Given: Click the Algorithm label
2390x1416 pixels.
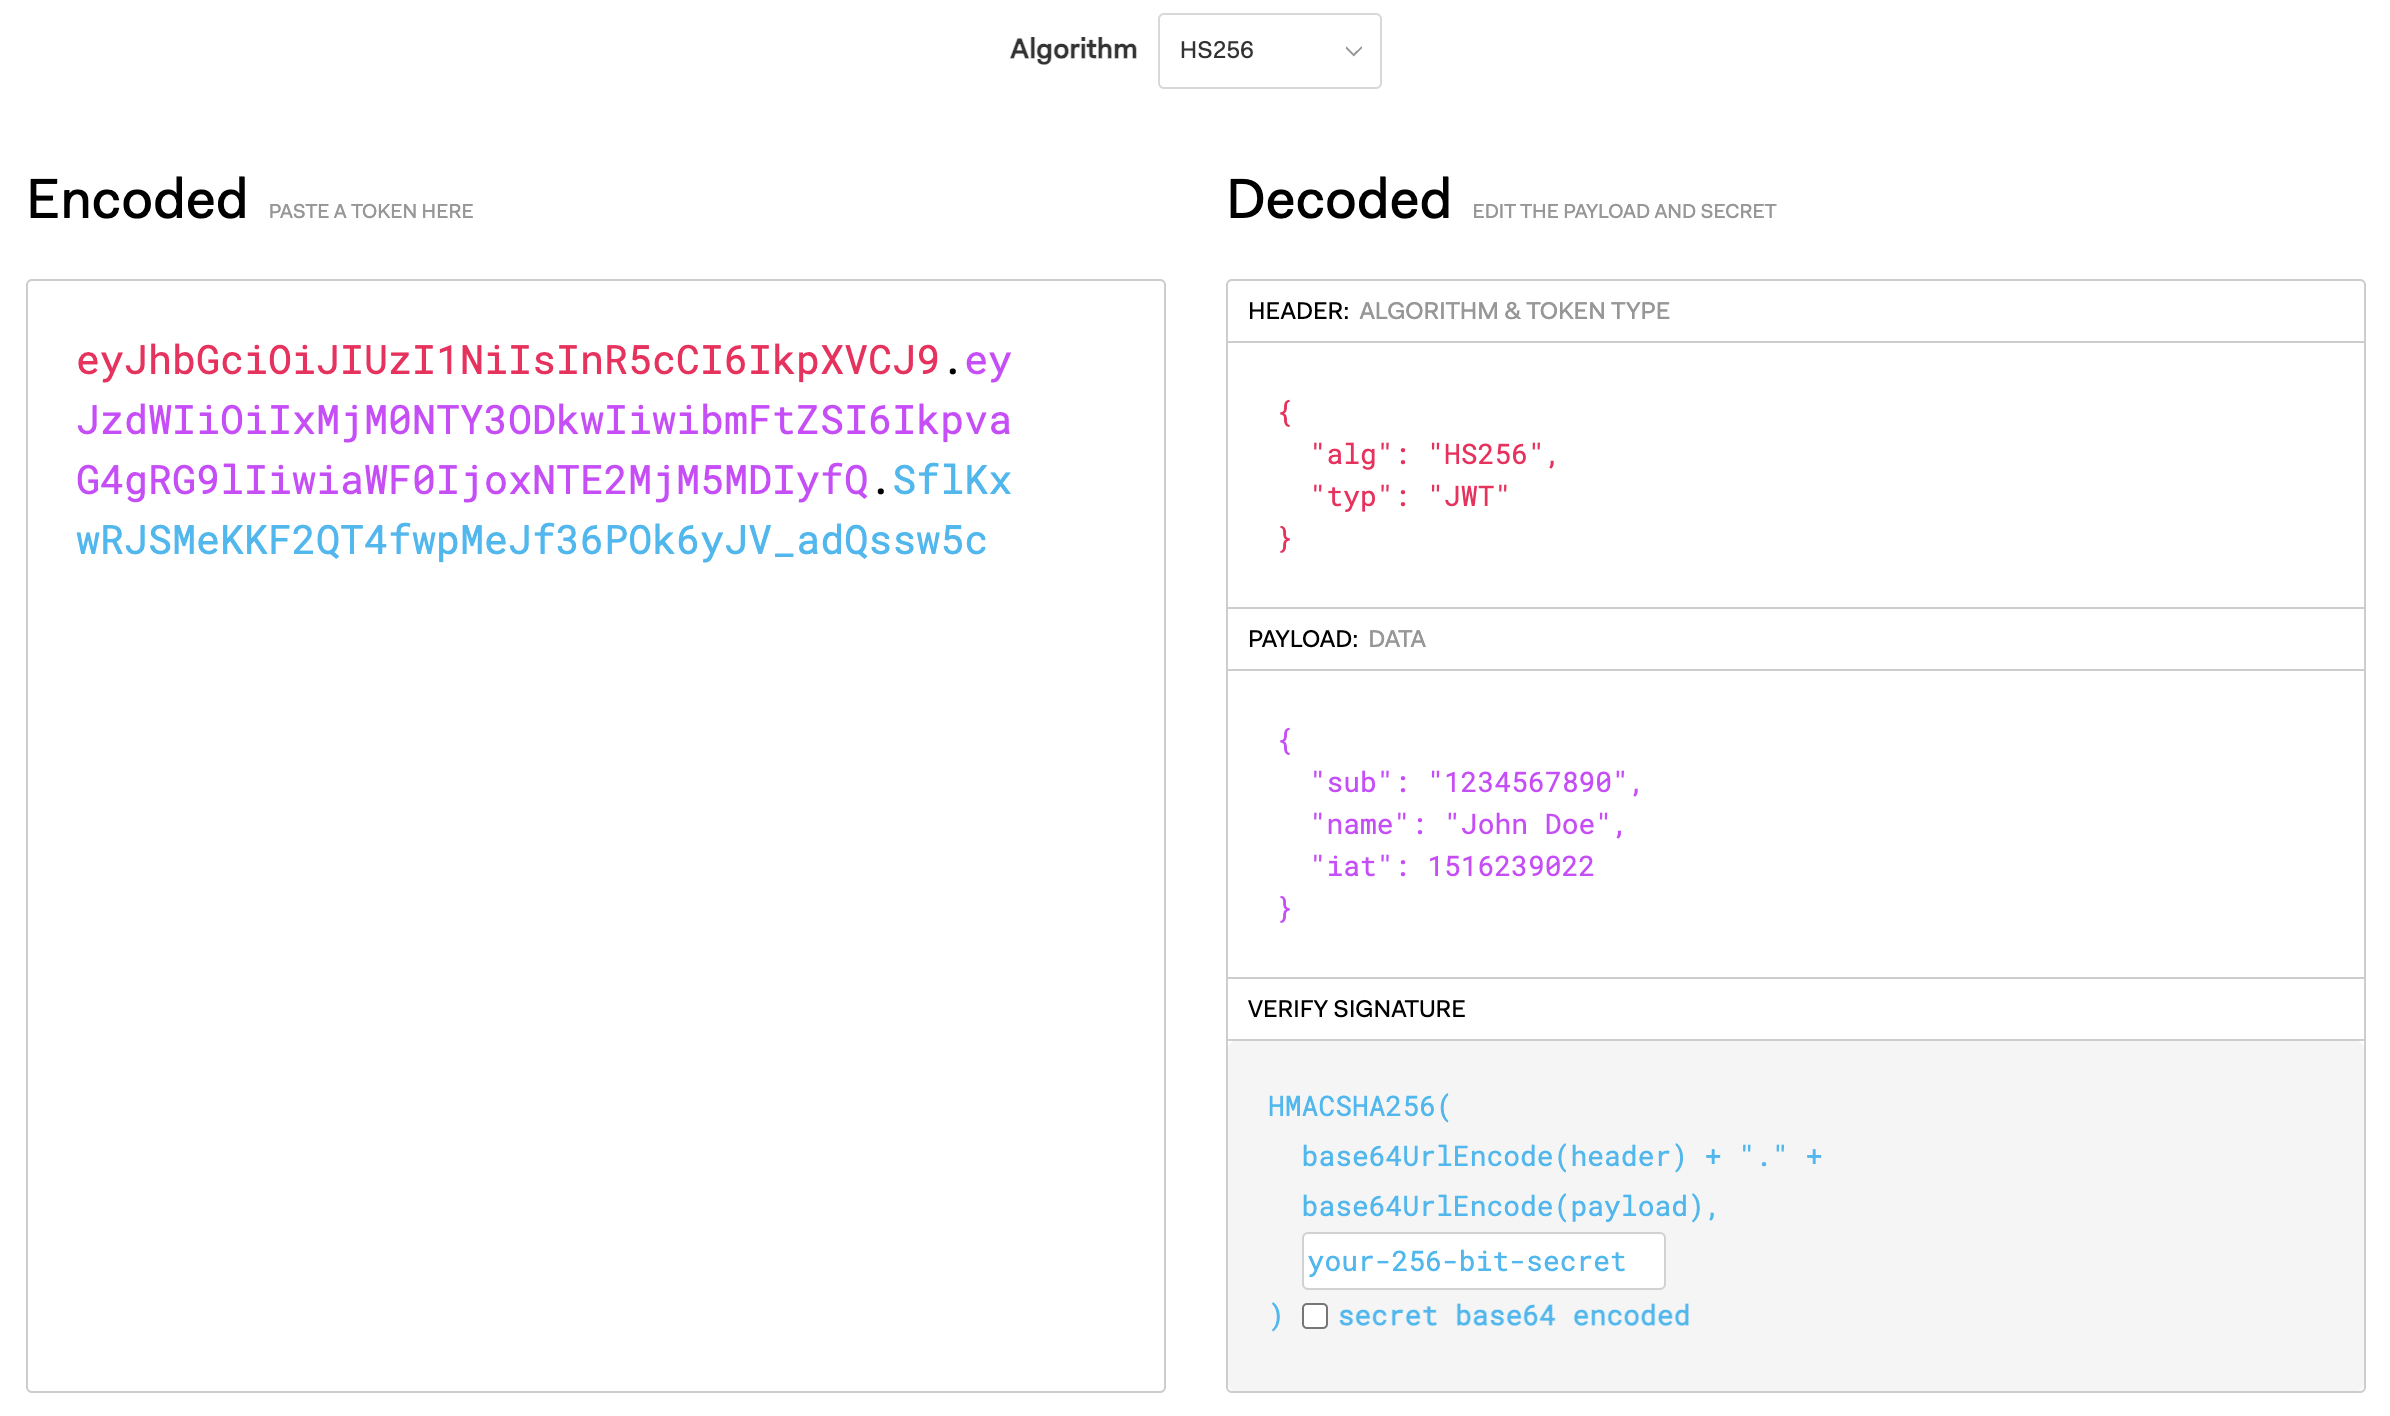Looking at the screenshot, I should tap(1073, 49).
